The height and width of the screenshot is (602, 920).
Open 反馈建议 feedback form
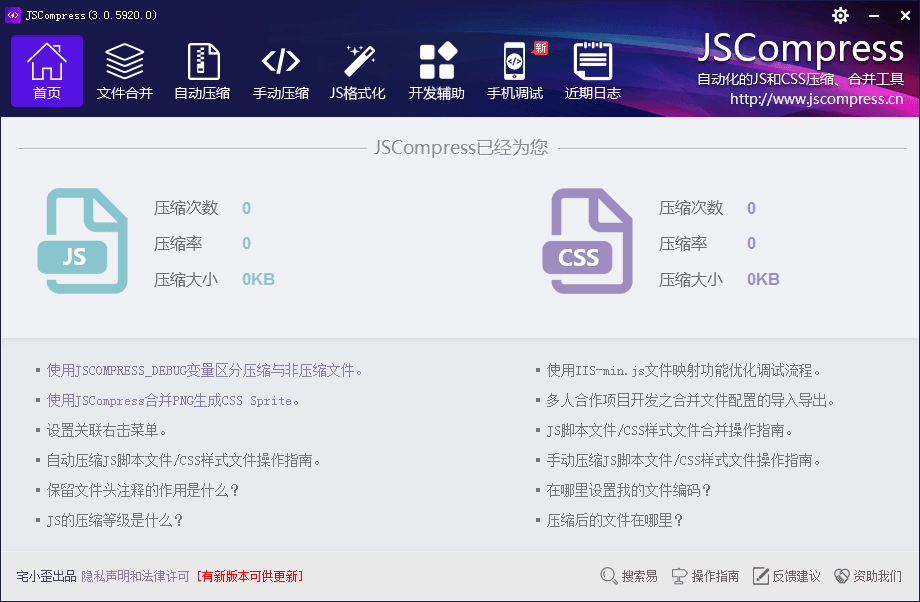pos(786,576)
